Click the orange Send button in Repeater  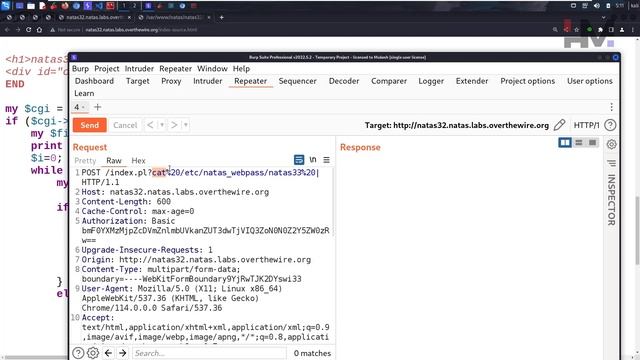click(89, 125)
